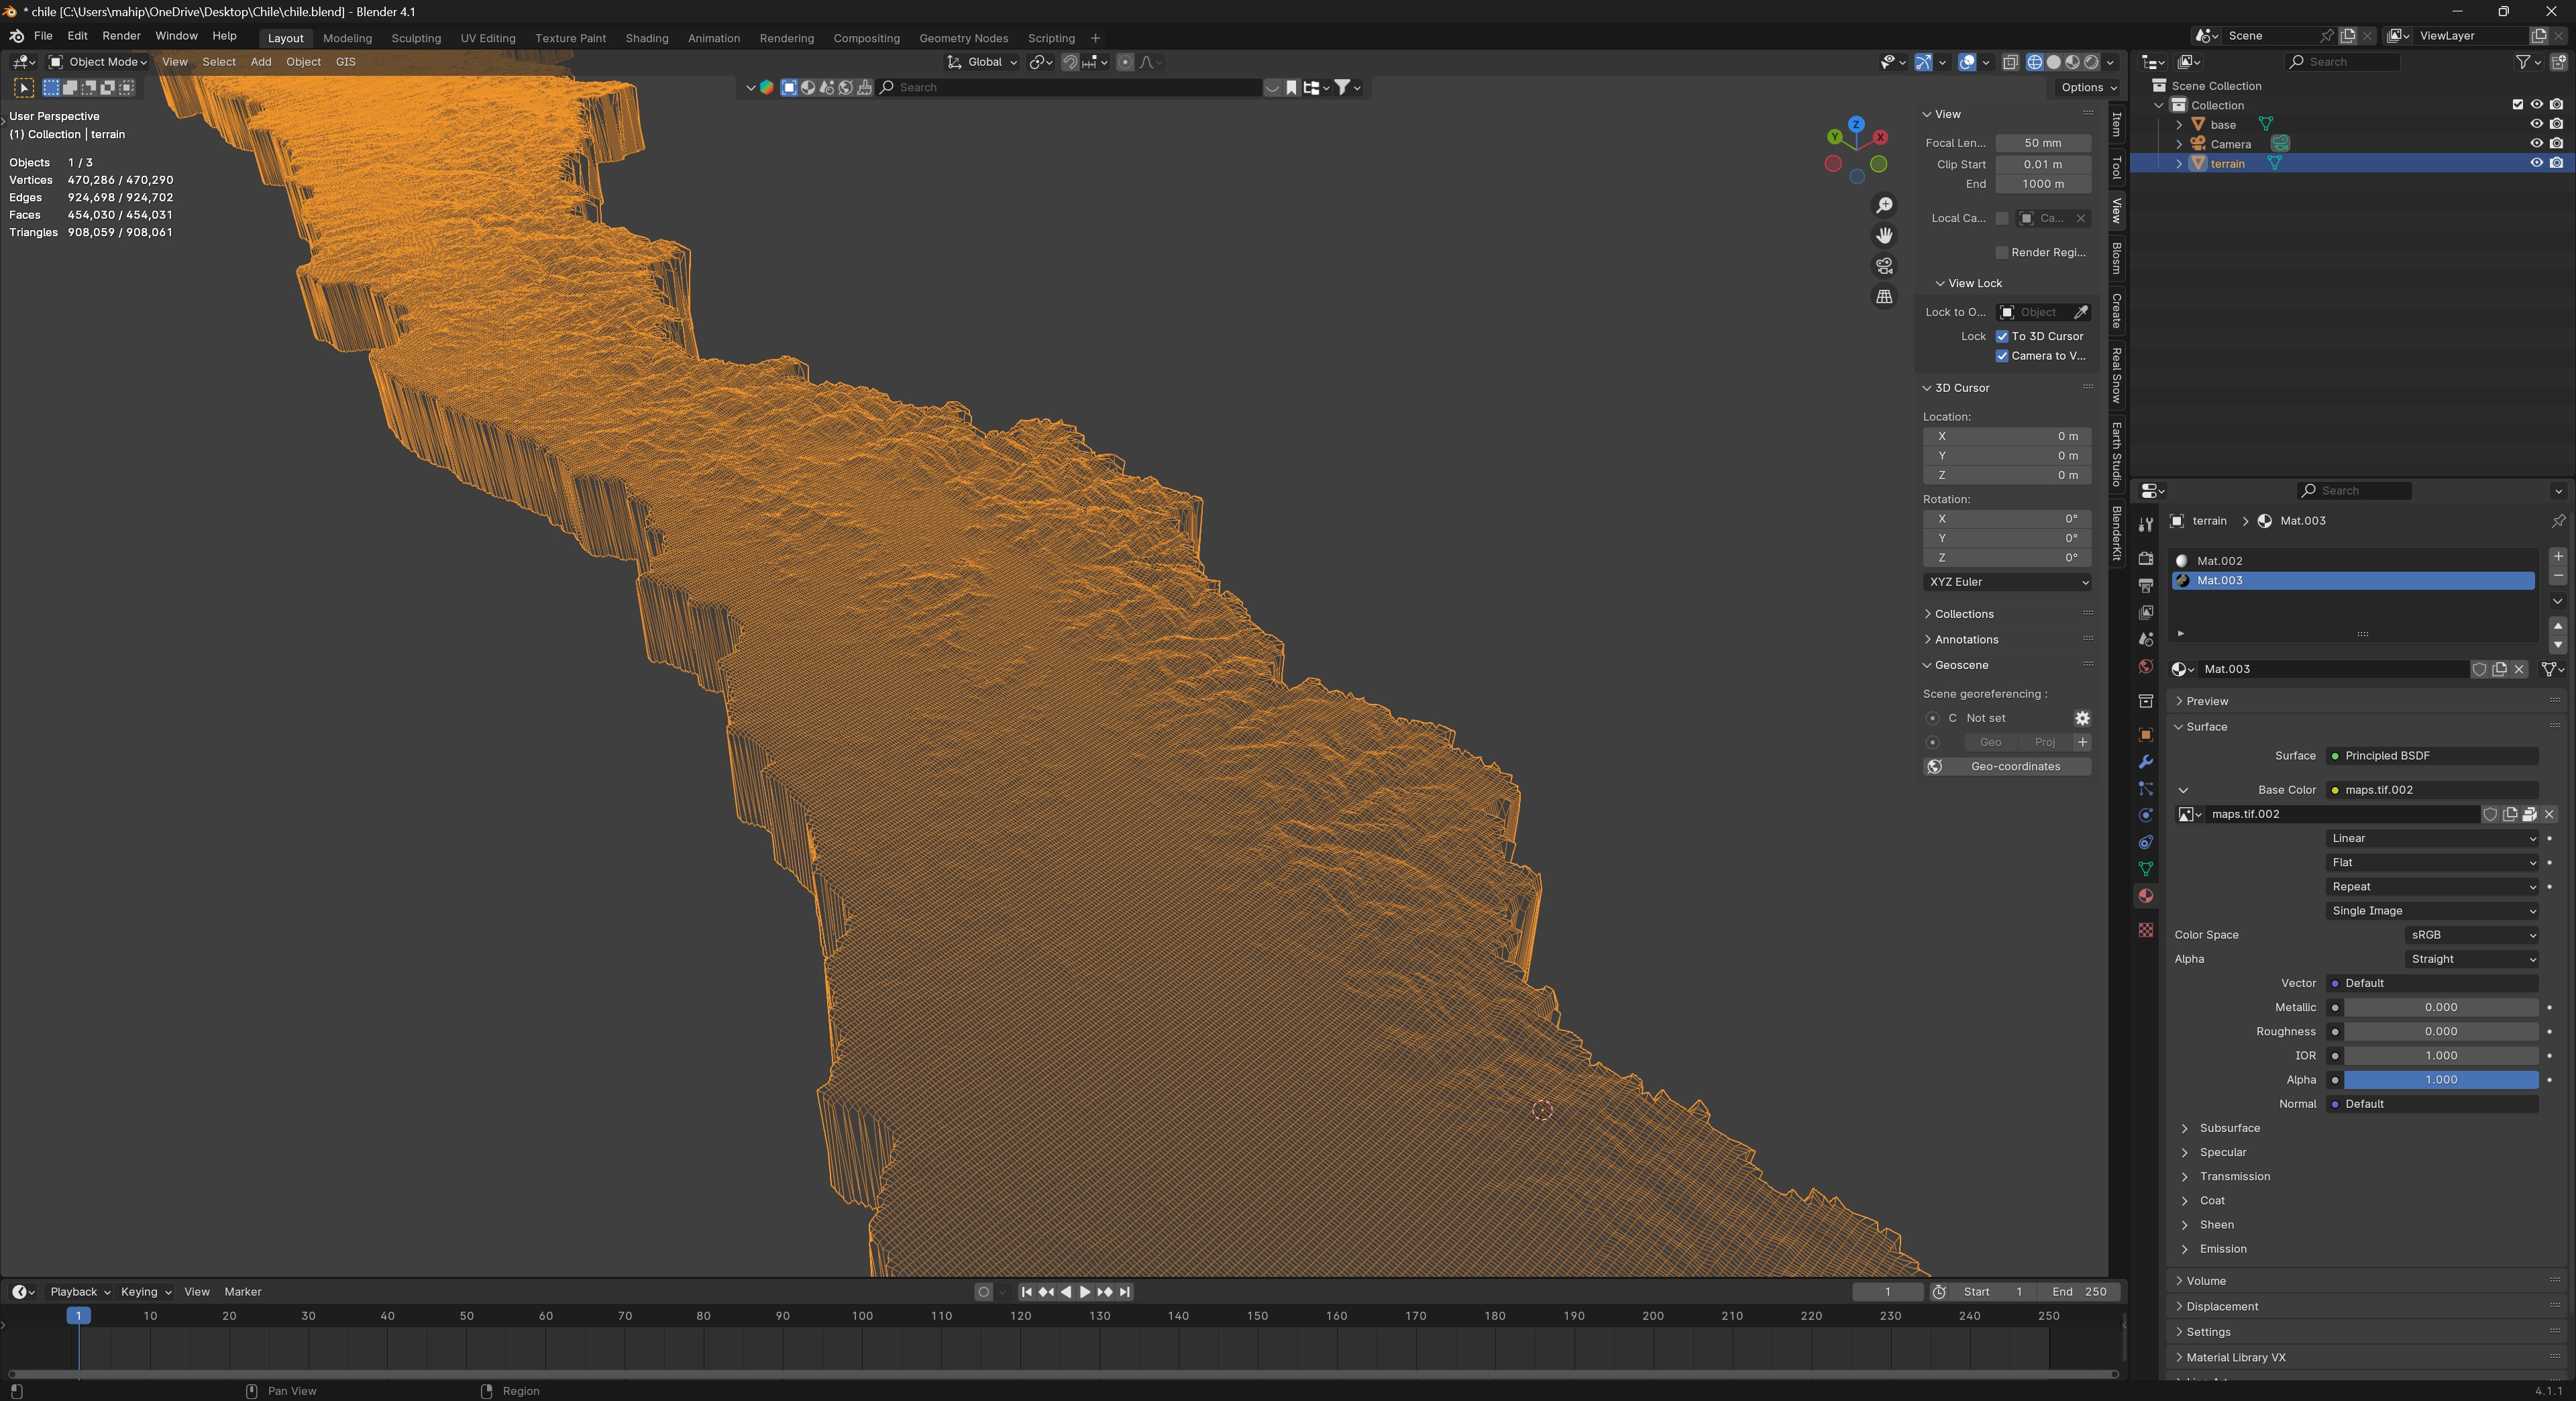
Task: Click the Roughness value slider
Action: pyautogui.click(x=2440, y=1031)
